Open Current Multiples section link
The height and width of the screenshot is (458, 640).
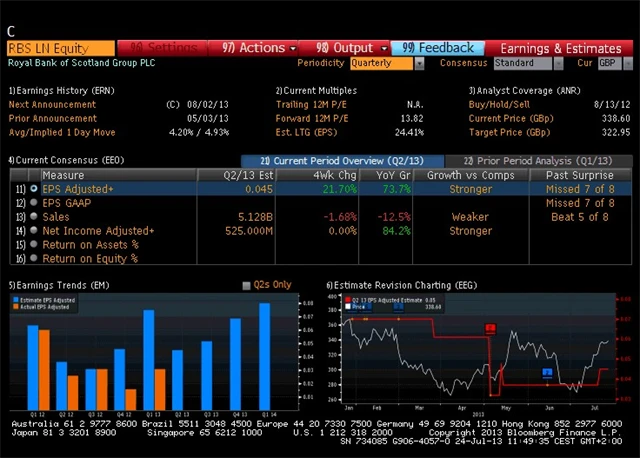point(316,91)
